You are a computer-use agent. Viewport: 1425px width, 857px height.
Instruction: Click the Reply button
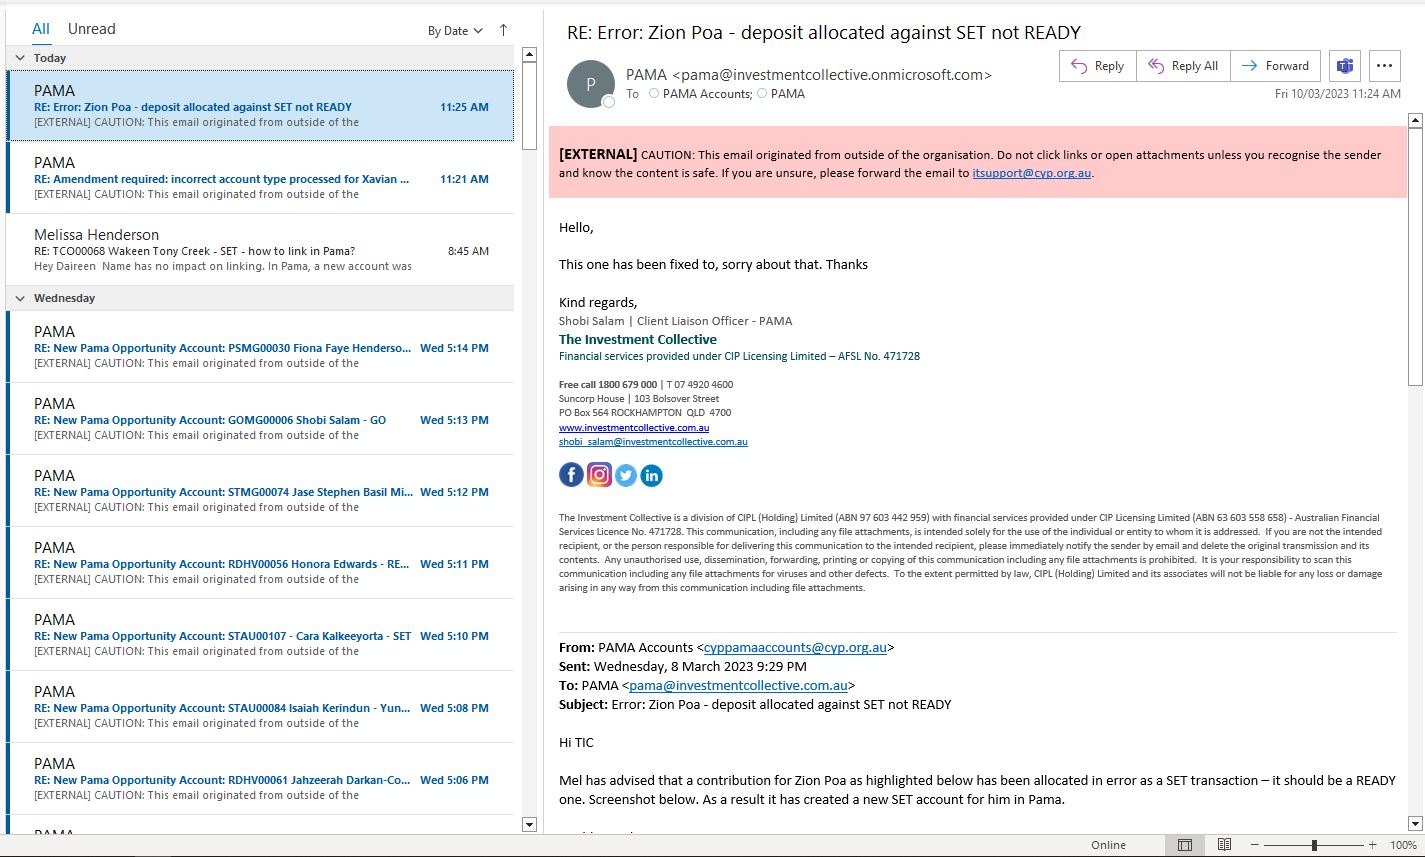(1097, 66)
